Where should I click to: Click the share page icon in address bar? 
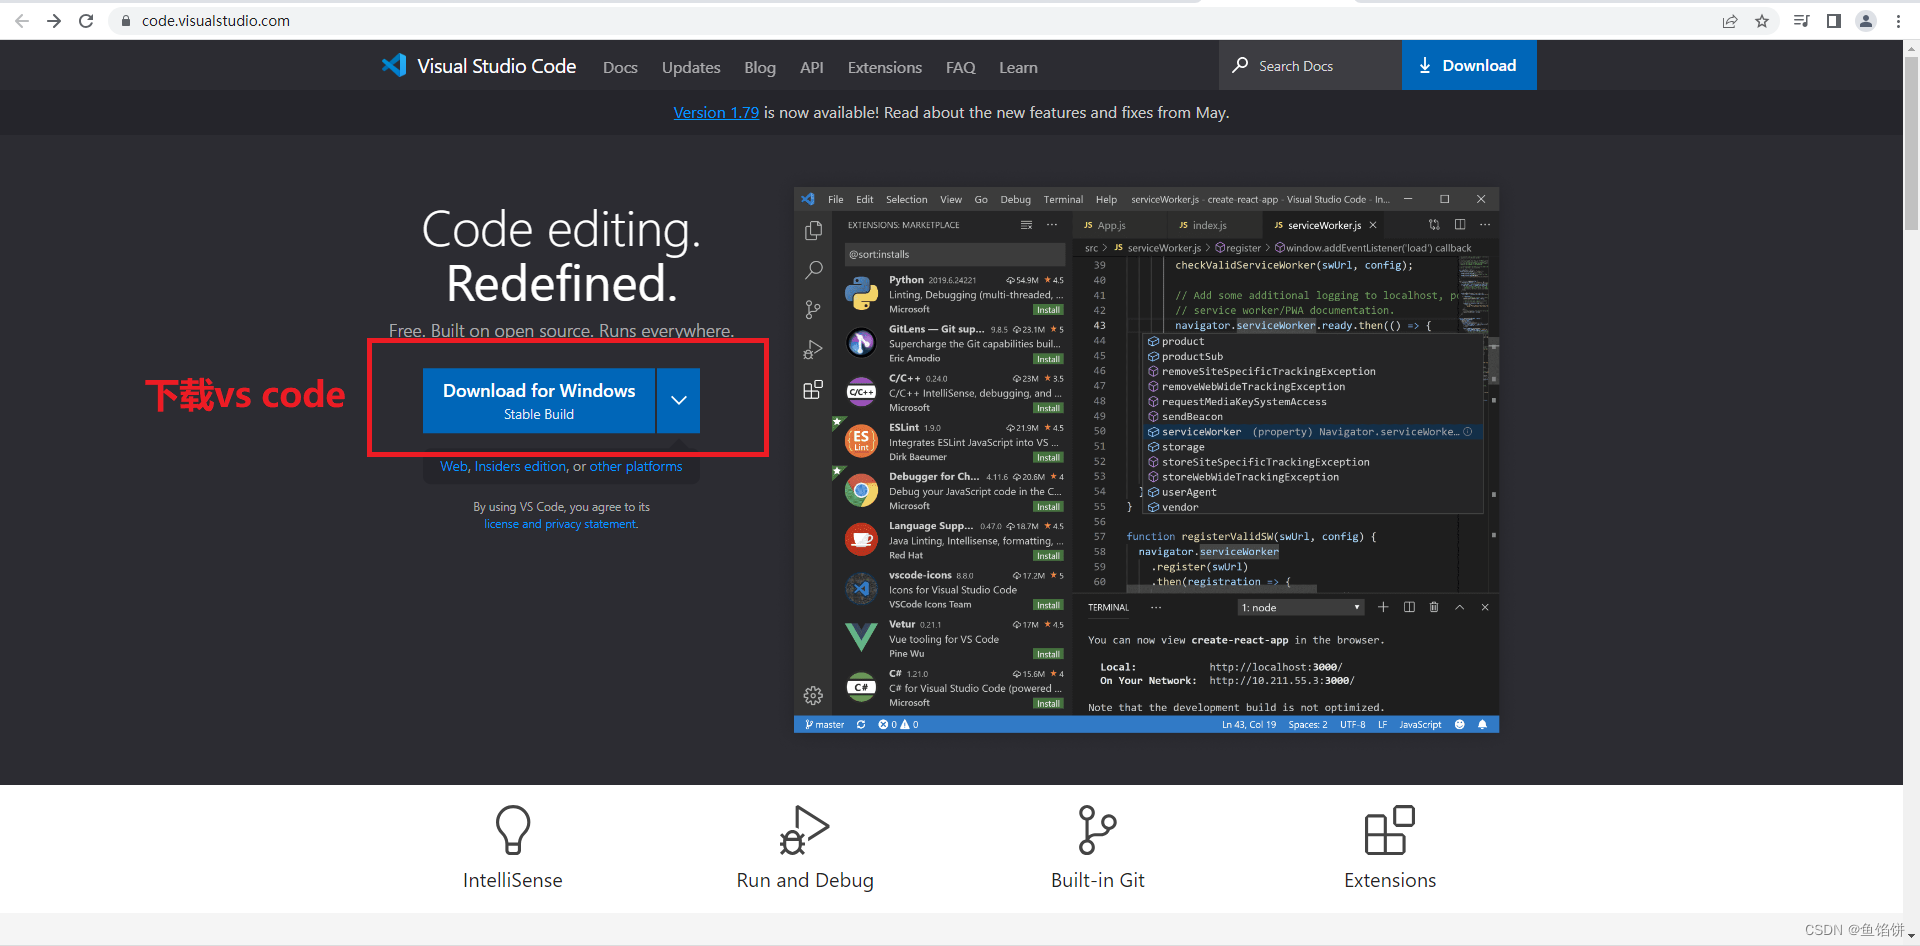[x=1730, y=21]
